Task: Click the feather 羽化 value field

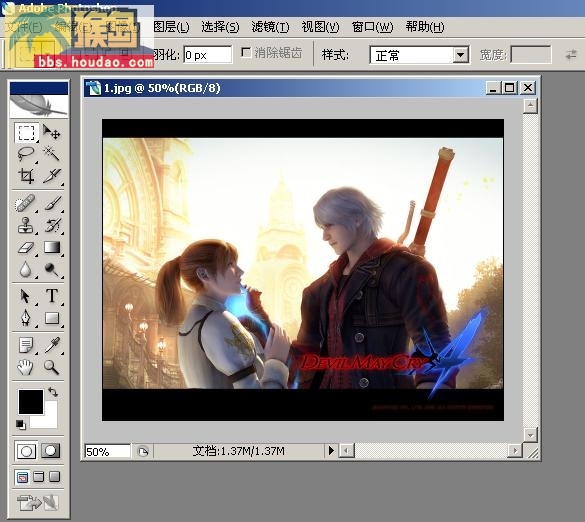Action: point(207,55)
